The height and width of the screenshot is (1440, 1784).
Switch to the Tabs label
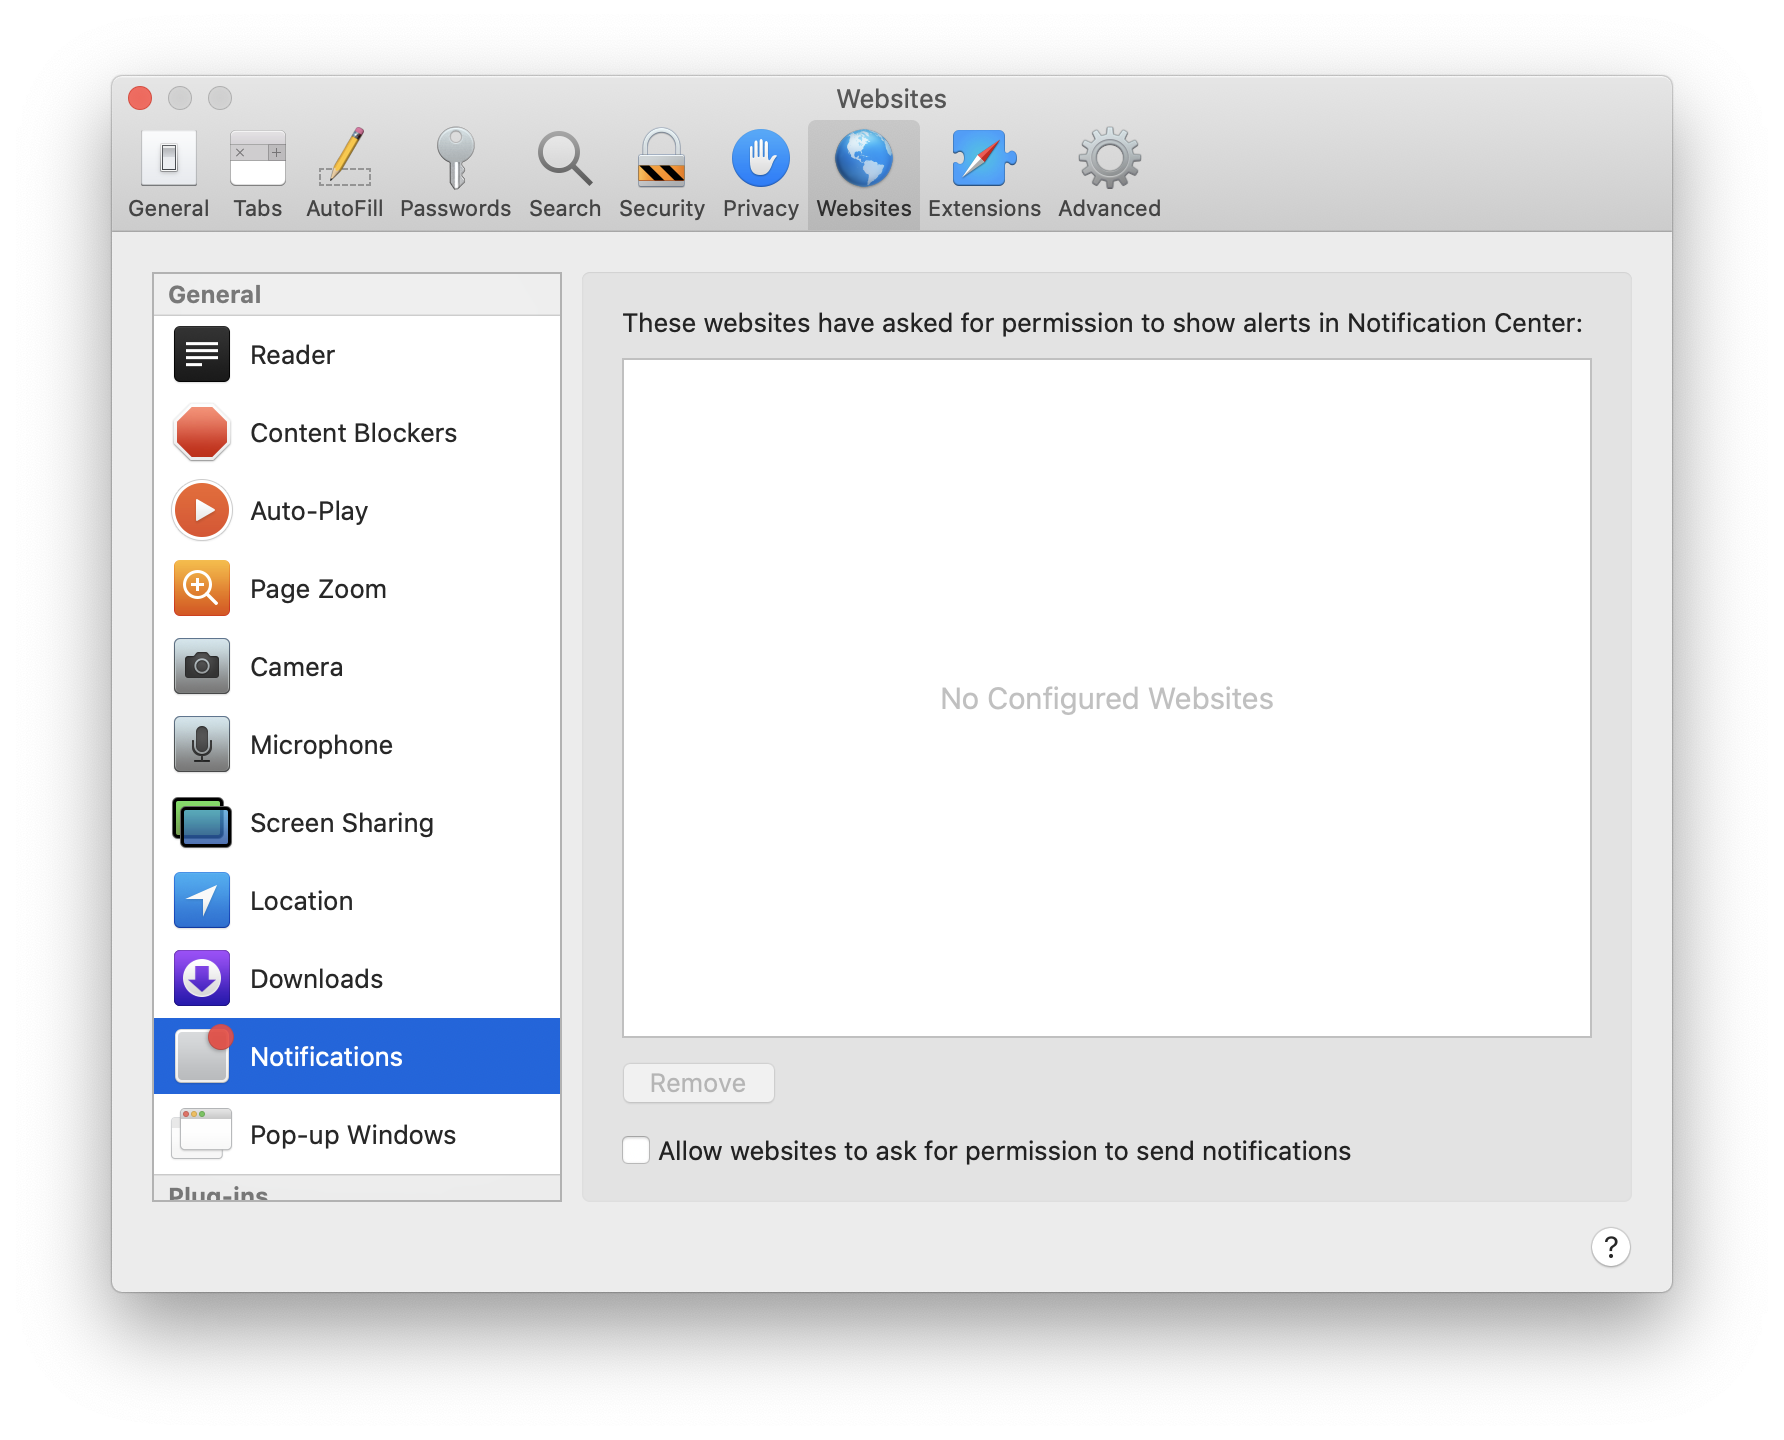tap(258, 208)
